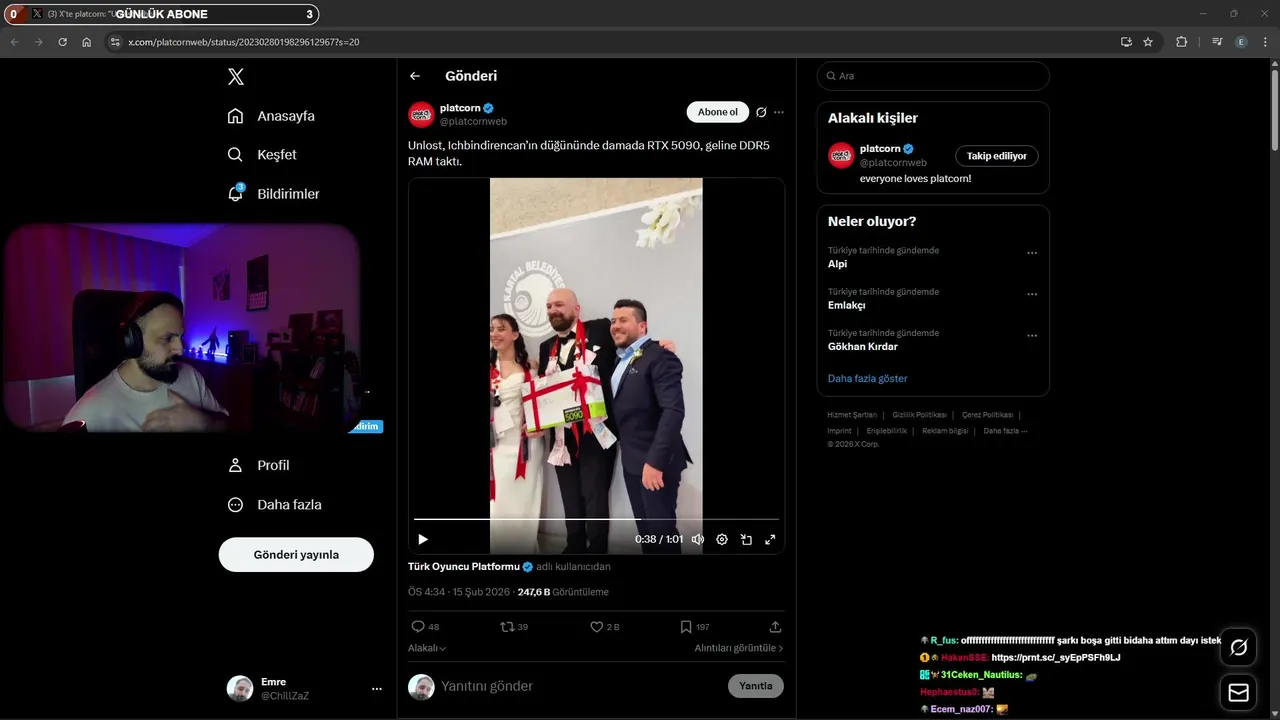Click the Abone ol button
This screenshot has width=1280, height=720.
coord(717,112)
